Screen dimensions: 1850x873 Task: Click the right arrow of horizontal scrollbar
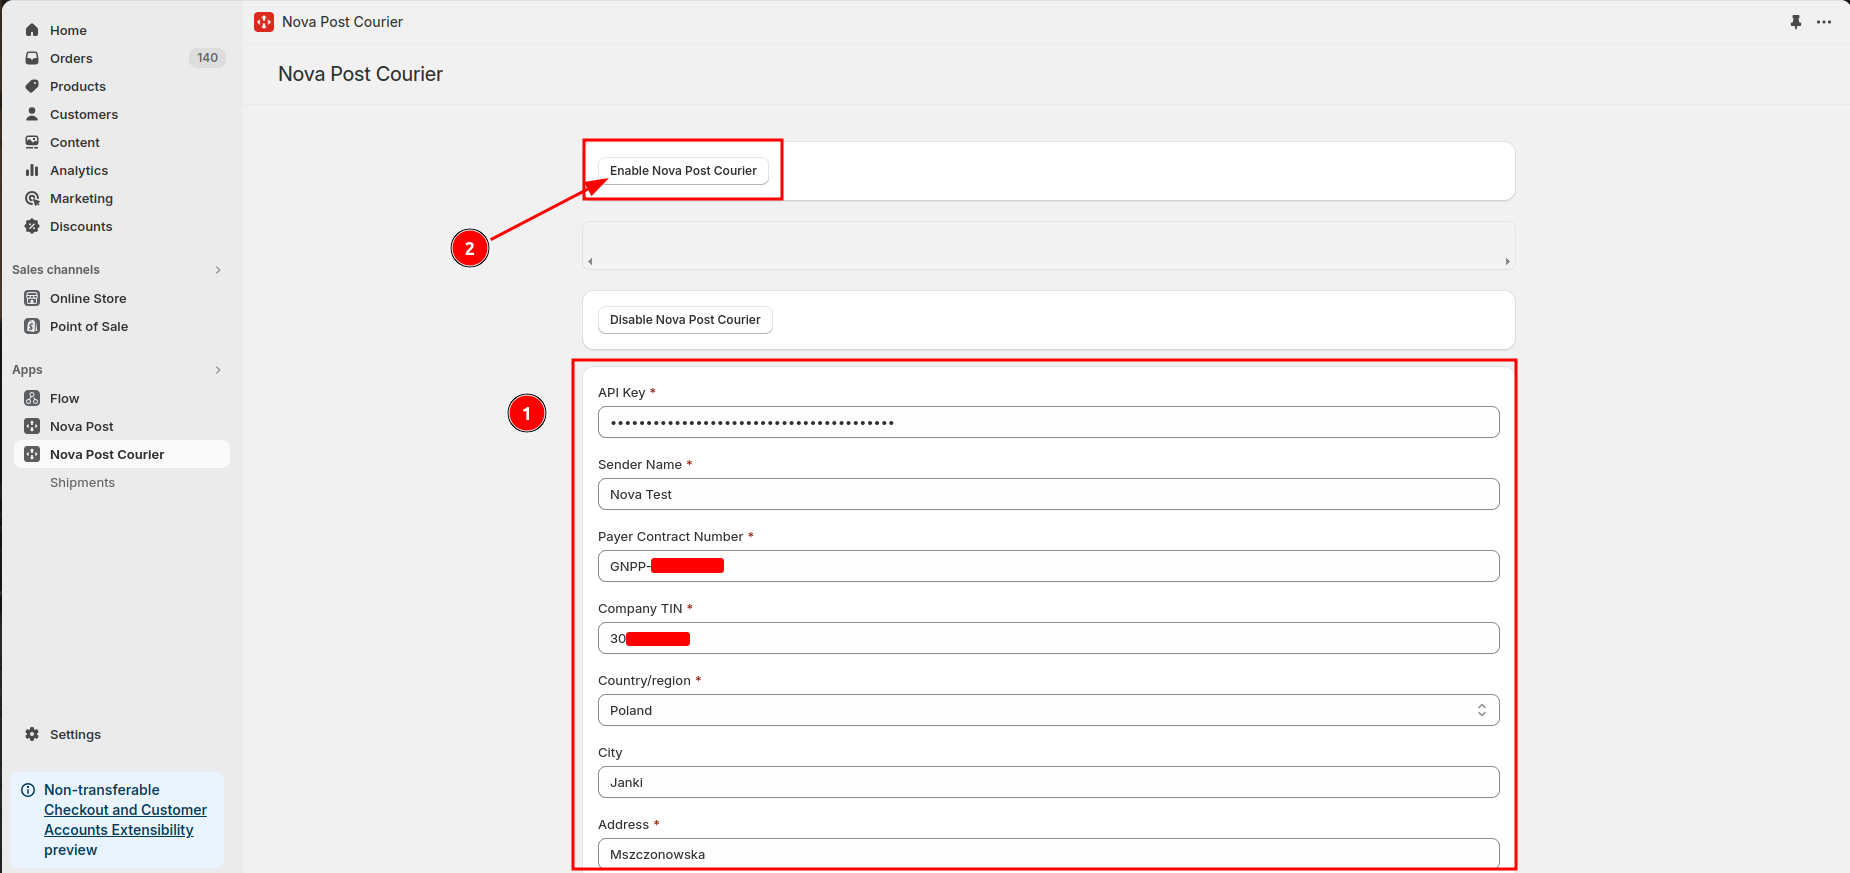[x=1507, y=261]
